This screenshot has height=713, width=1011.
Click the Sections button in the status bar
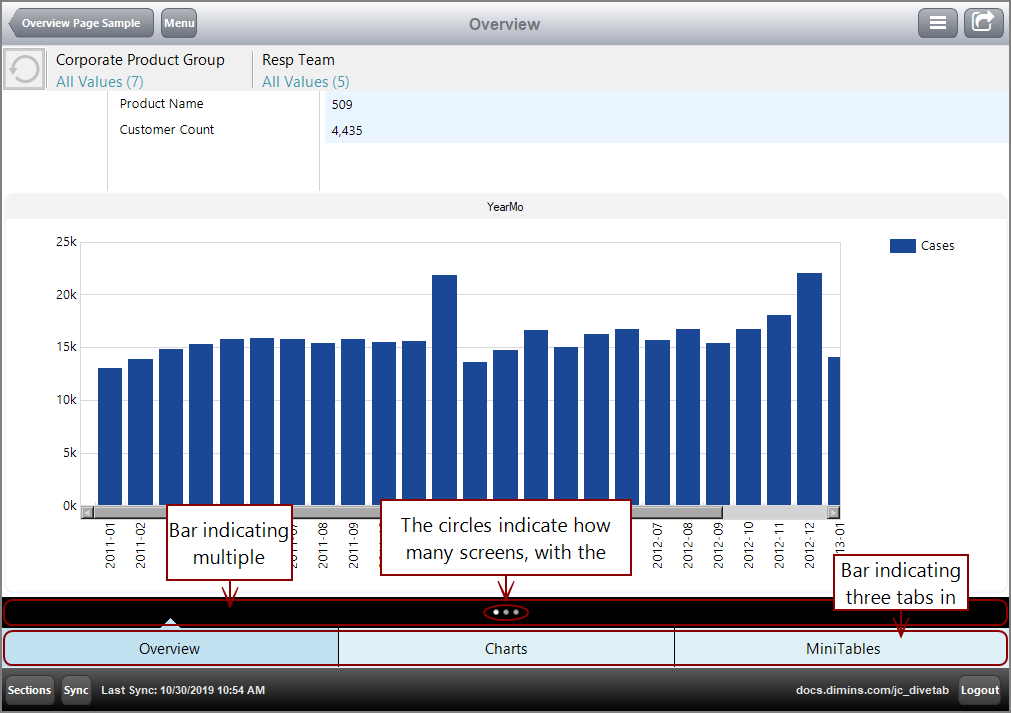tap(29, 690)
